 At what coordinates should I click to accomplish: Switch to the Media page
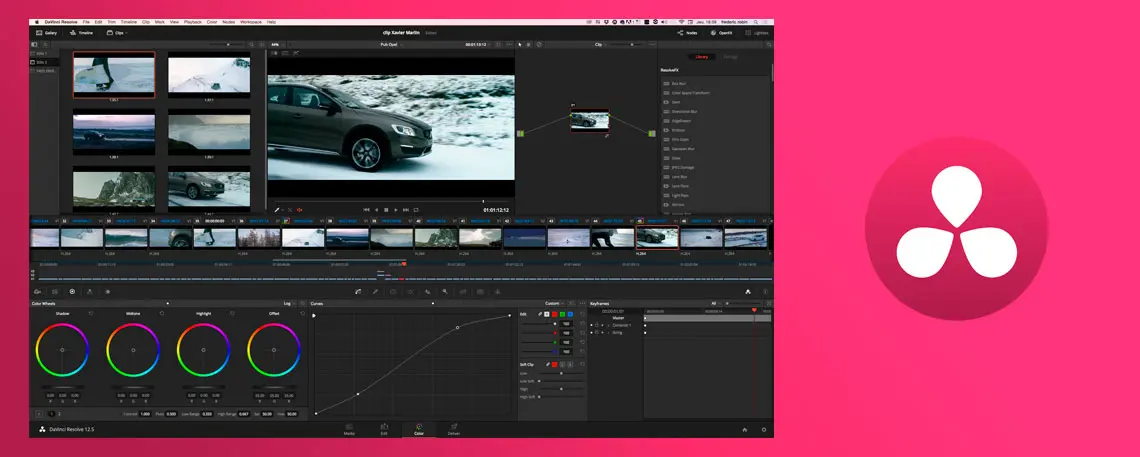point(349,429)
